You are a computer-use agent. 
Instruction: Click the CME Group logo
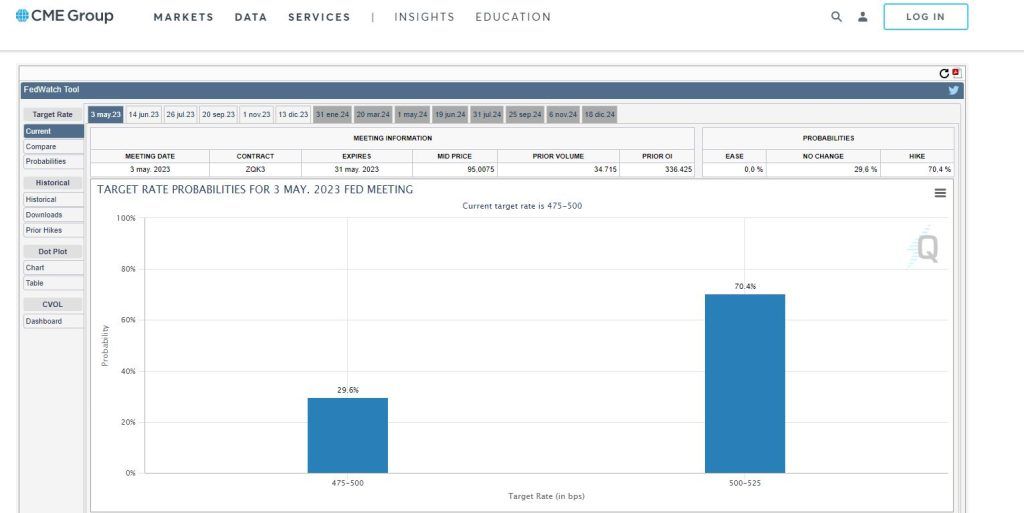tap(64, 16)
